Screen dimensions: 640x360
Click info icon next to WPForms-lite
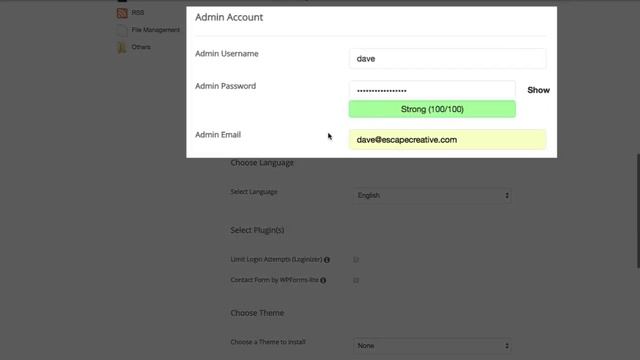point(323,280)
